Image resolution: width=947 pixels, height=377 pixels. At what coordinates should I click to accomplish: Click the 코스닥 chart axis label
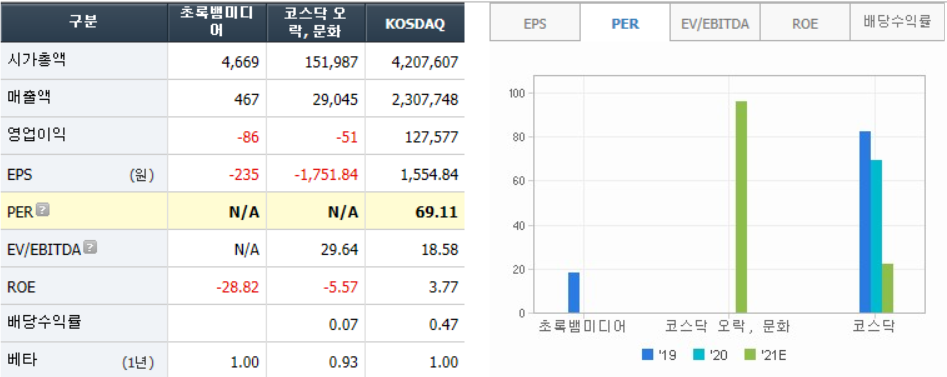coord(873,327)
